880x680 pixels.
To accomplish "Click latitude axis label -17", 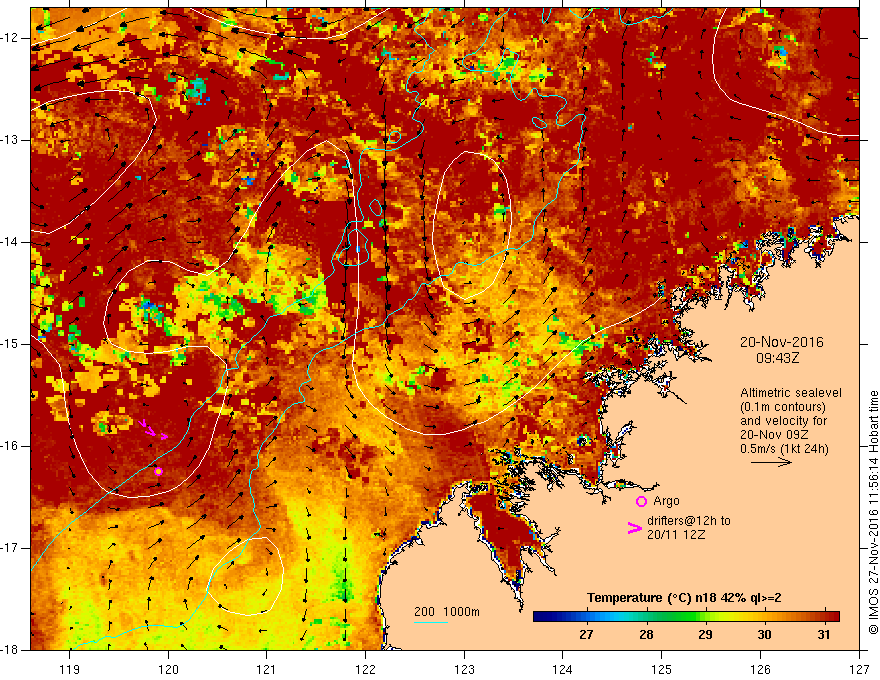I will (x=10, y=548).
